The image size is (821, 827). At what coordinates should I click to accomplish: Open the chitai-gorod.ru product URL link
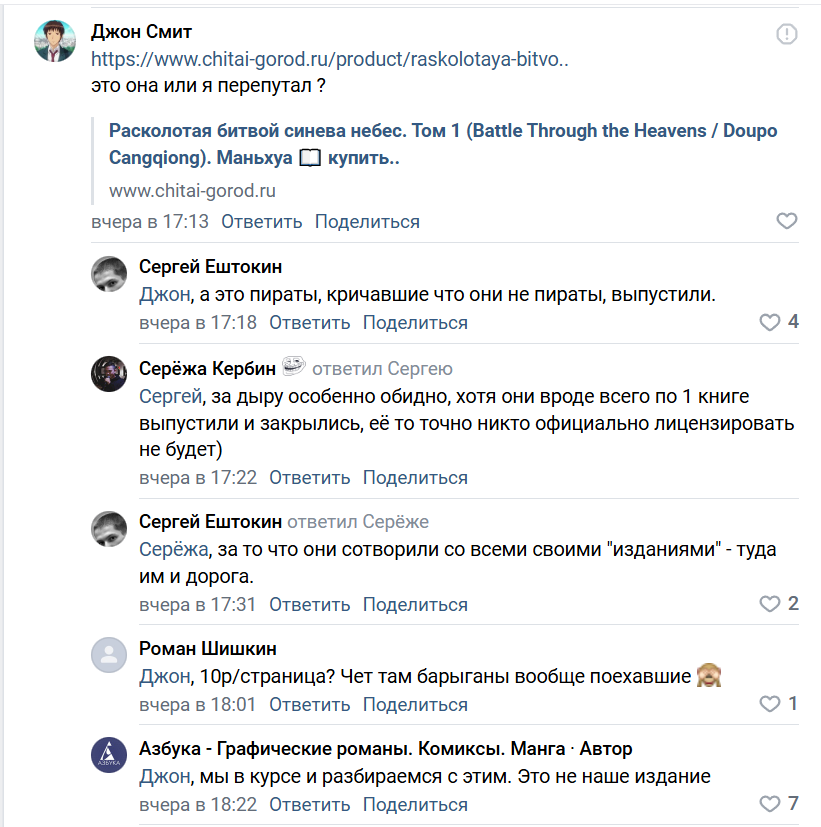330,59
